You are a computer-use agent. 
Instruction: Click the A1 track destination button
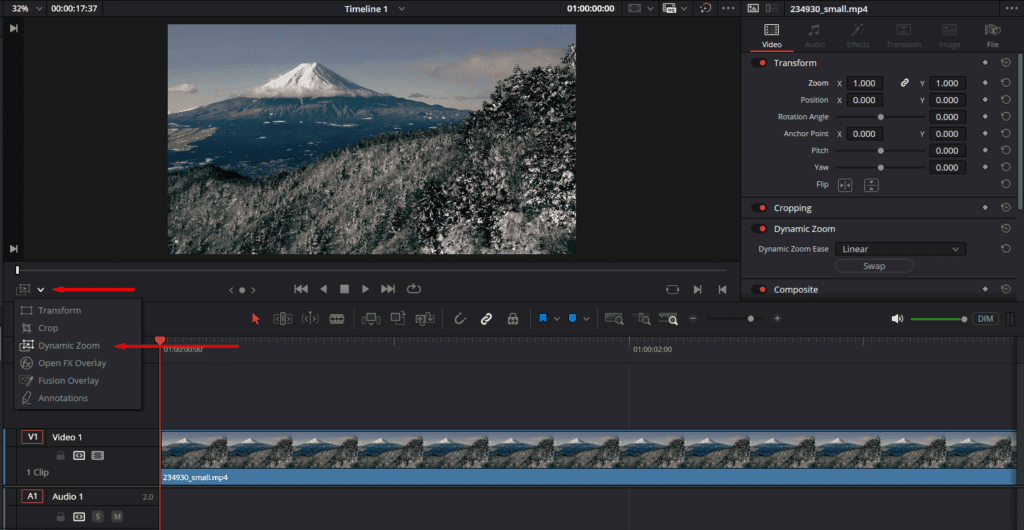click(x=32, y=497)
